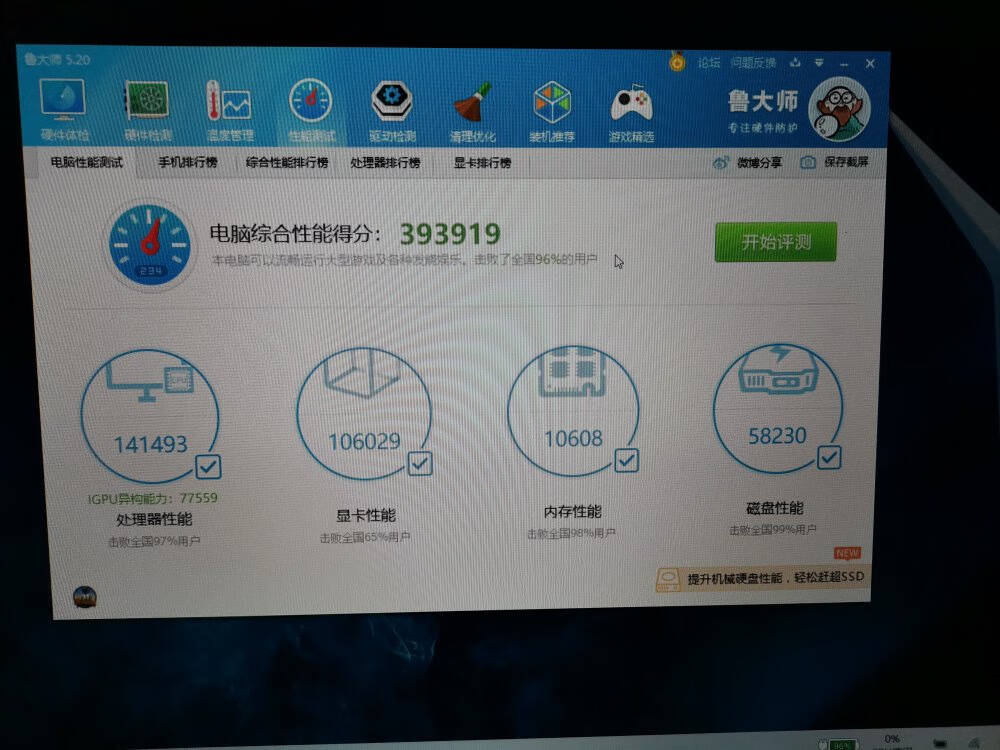The width and height of the screenshot is (1000, 750).
Task: Click the 显卡性能 label
Action: 366,515
